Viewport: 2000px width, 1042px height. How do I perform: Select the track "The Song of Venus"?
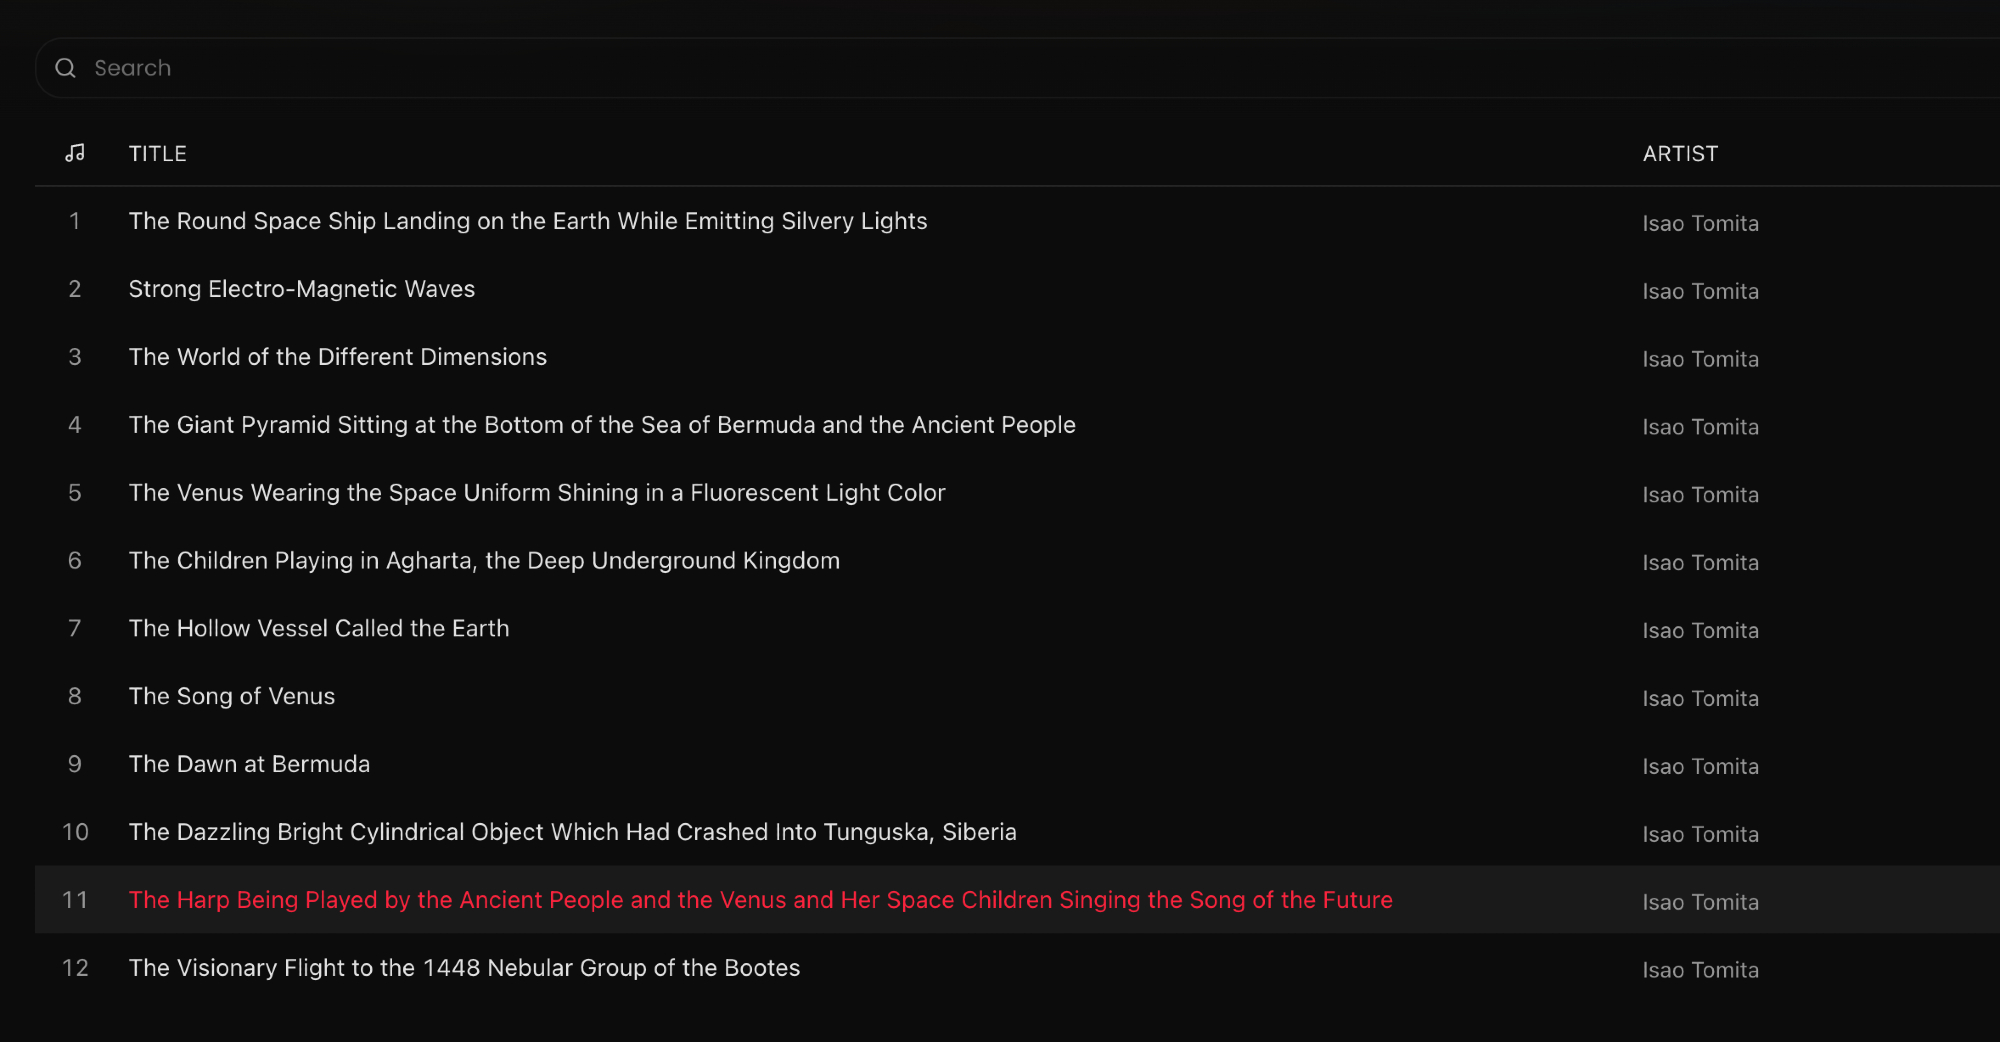tap(232, 696)
